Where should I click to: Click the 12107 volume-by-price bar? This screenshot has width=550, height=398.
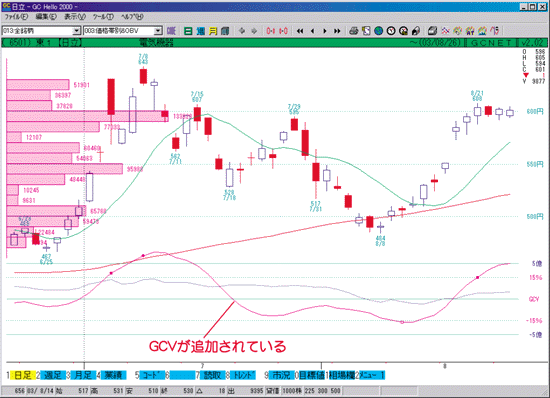pos(14,137)
